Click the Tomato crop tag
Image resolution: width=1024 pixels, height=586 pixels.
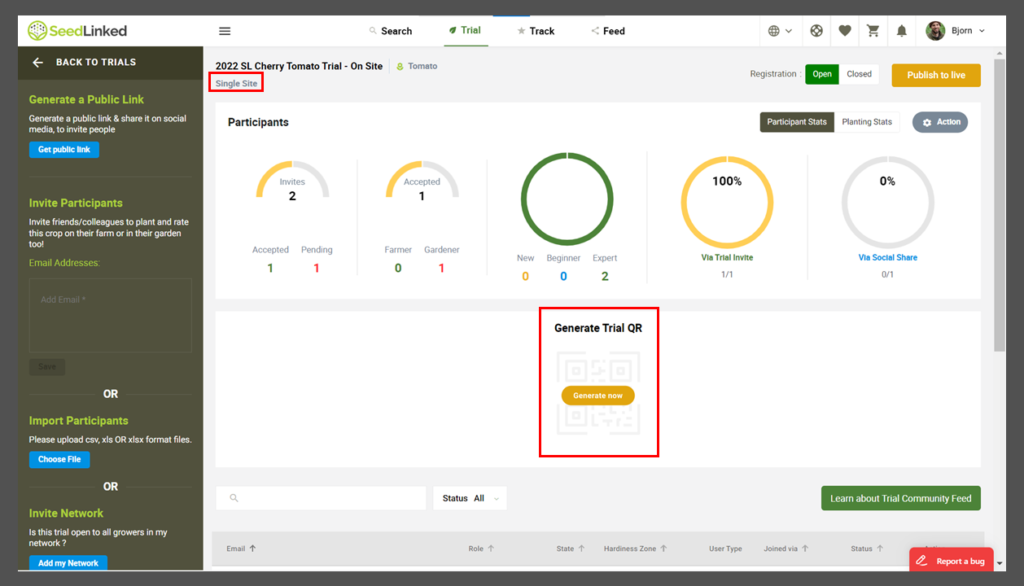coord(417,66)
